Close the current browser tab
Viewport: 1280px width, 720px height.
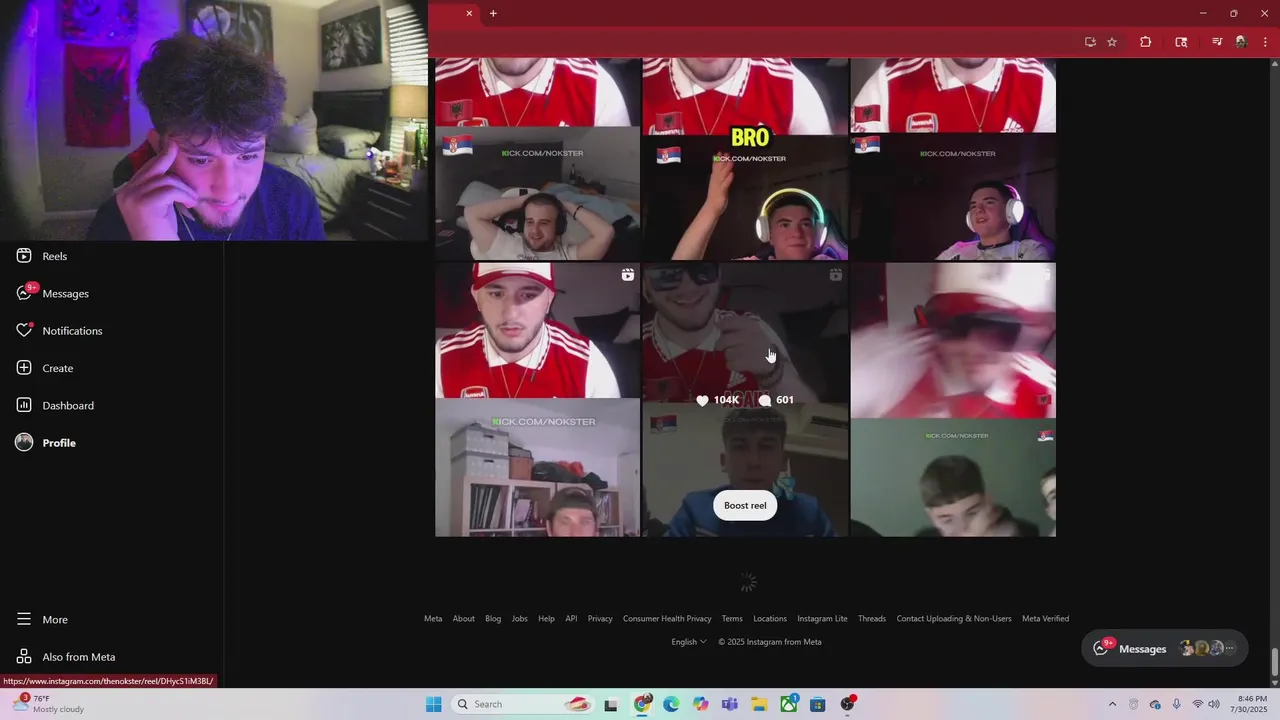[469, 13]
